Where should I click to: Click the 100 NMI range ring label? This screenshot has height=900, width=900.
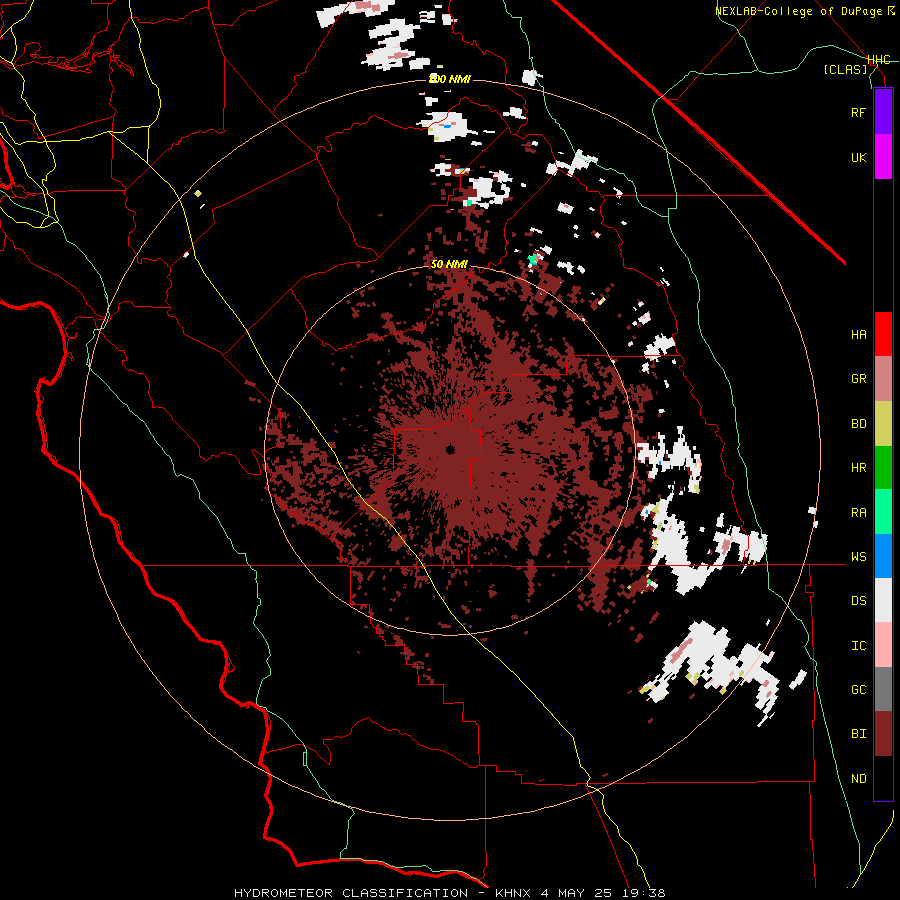tap(450, 79)
